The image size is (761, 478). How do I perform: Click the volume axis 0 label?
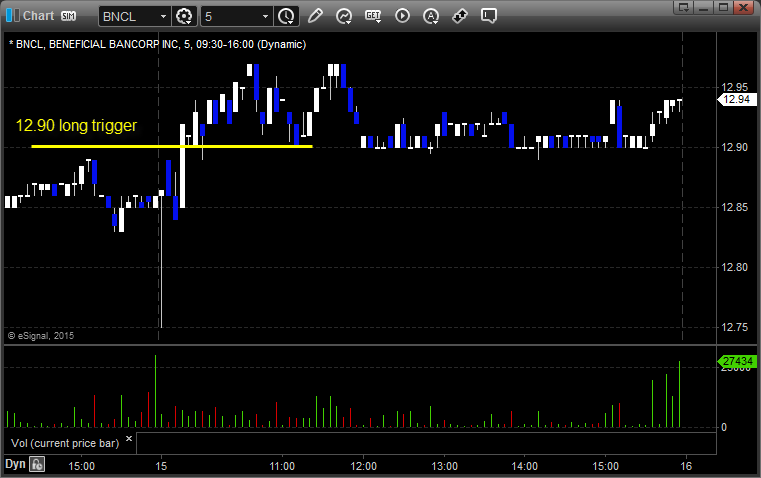pyautogui.click(x=724, y=428)
